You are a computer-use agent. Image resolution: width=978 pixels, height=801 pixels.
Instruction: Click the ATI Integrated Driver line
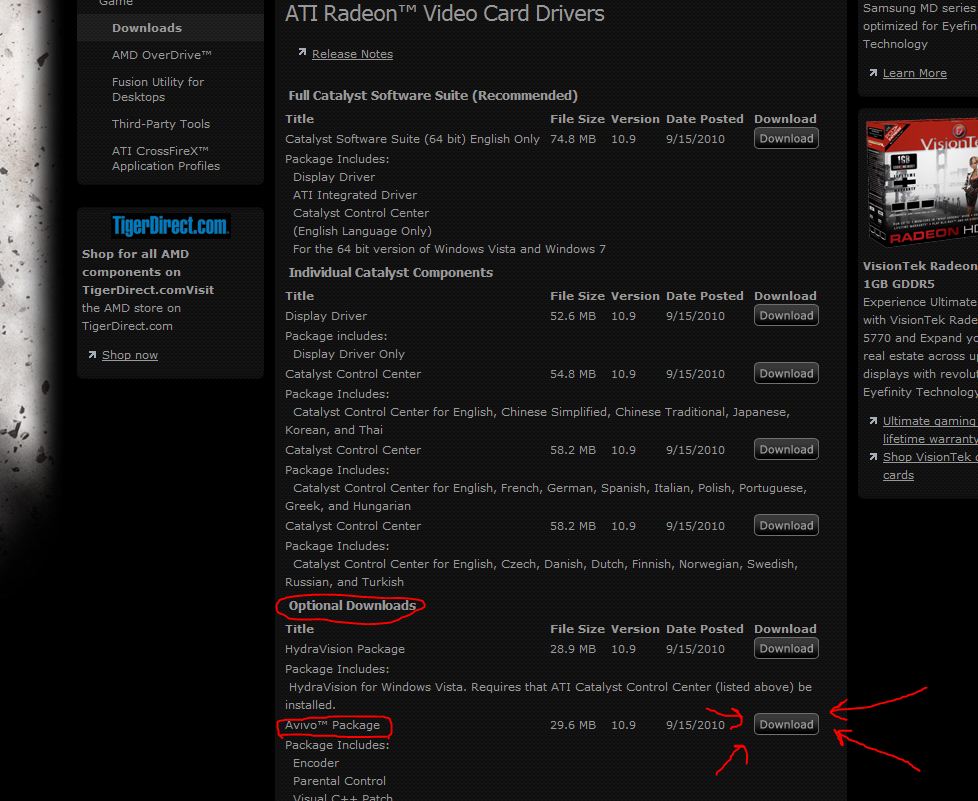click(355, 195)
